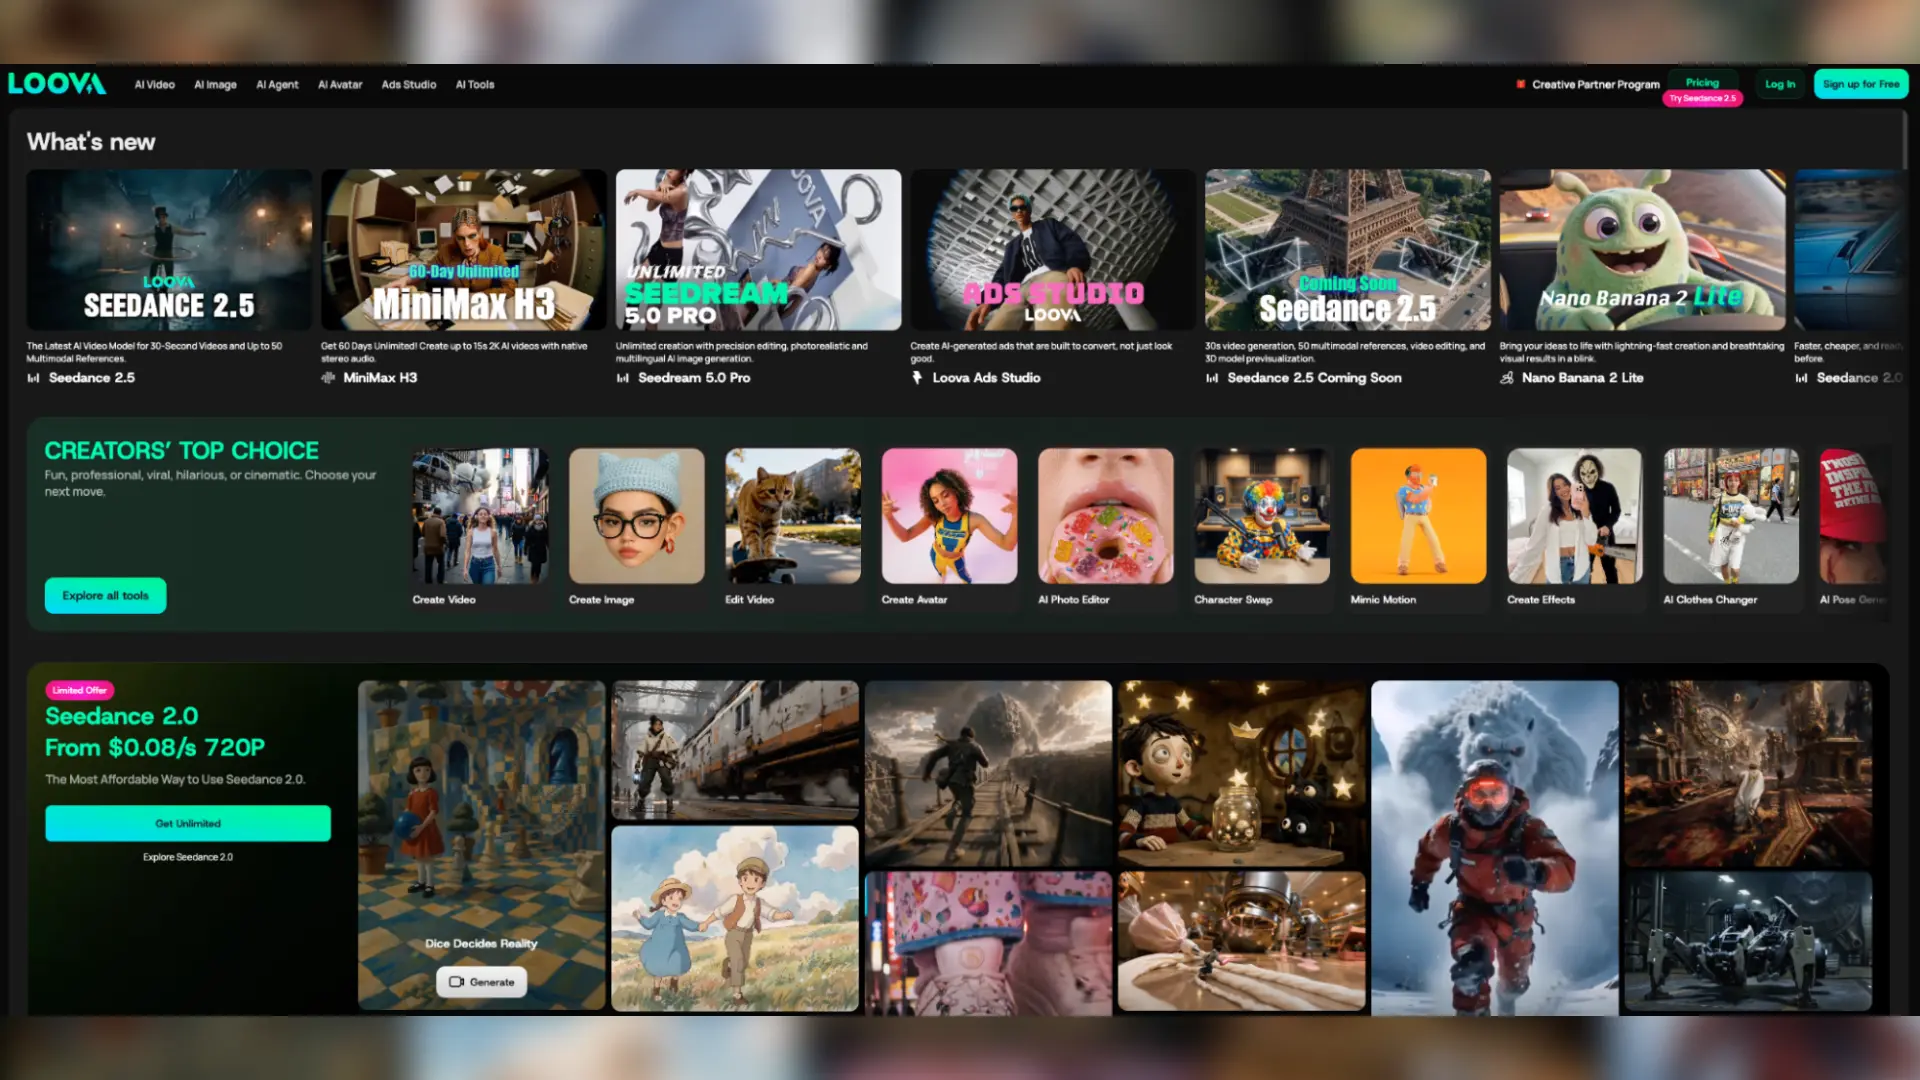The height and width of the screenshot is (1080, 1920).
Task: Click the Limited Offer badge
Action: [79, 690]
